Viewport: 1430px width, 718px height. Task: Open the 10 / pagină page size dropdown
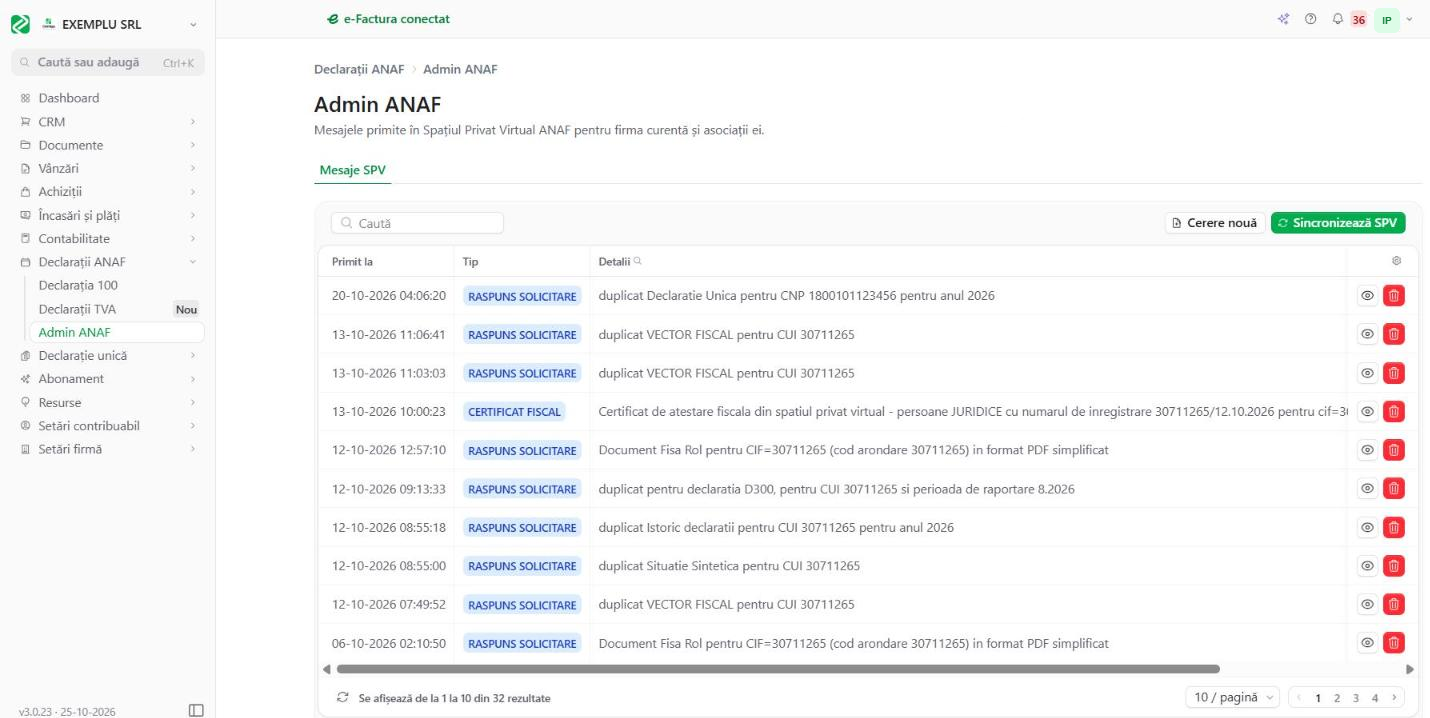1233,697
